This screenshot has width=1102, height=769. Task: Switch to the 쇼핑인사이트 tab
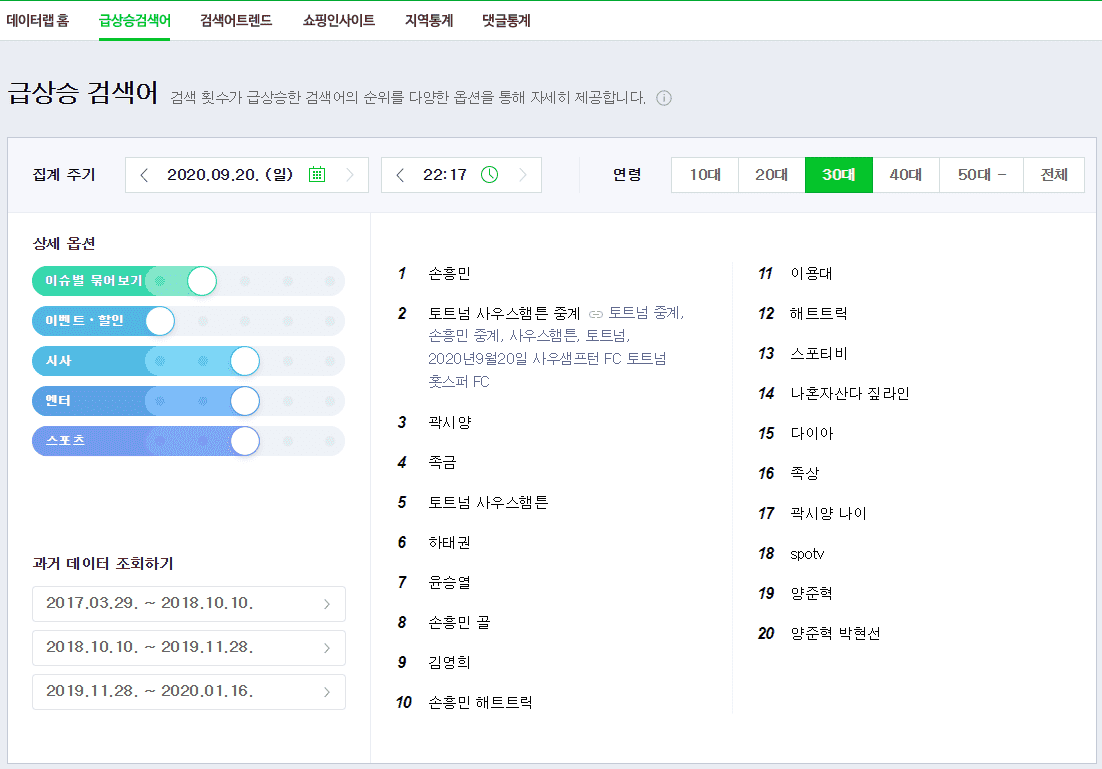[x=339, y=20]
